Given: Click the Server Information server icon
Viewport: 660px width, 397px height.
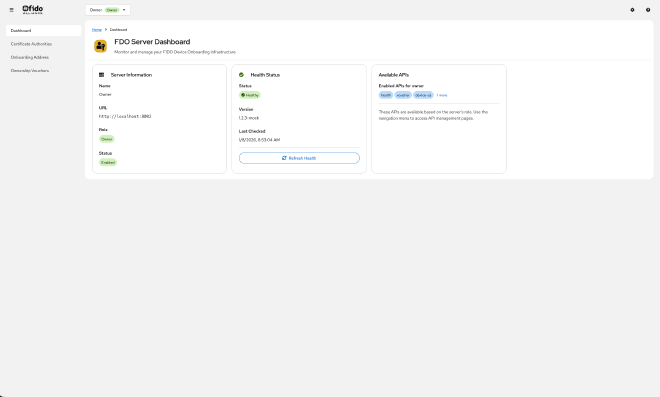Looking at the screenshot, I should click(x=101, y=75).
